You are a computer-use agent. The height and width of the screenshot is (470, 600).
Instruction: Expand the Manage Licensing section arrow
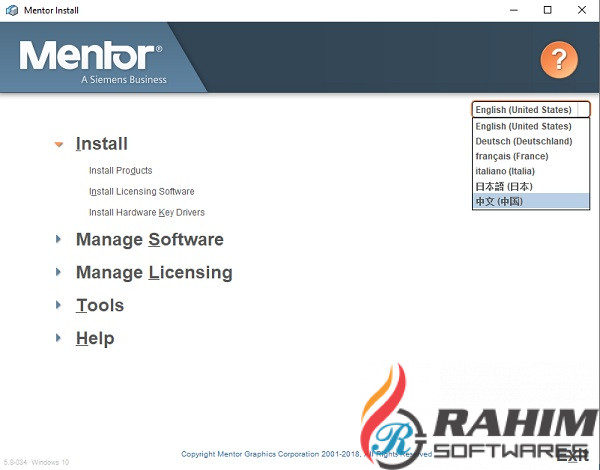[58, 272]
